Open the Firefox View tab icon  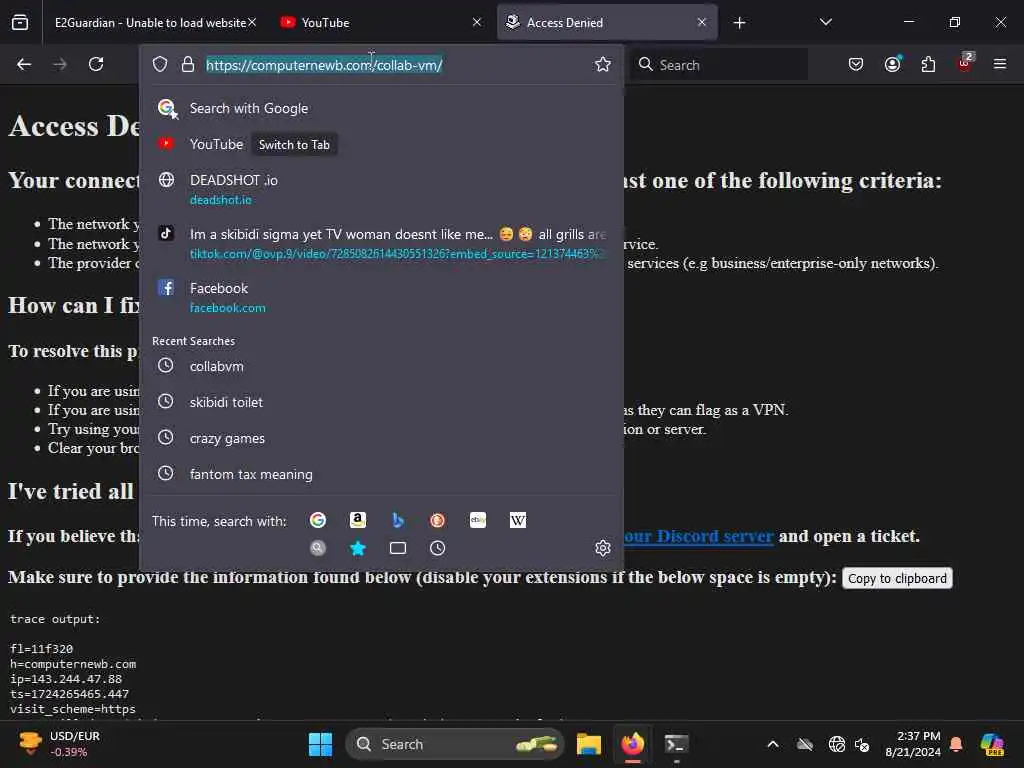tap(20, 22)
